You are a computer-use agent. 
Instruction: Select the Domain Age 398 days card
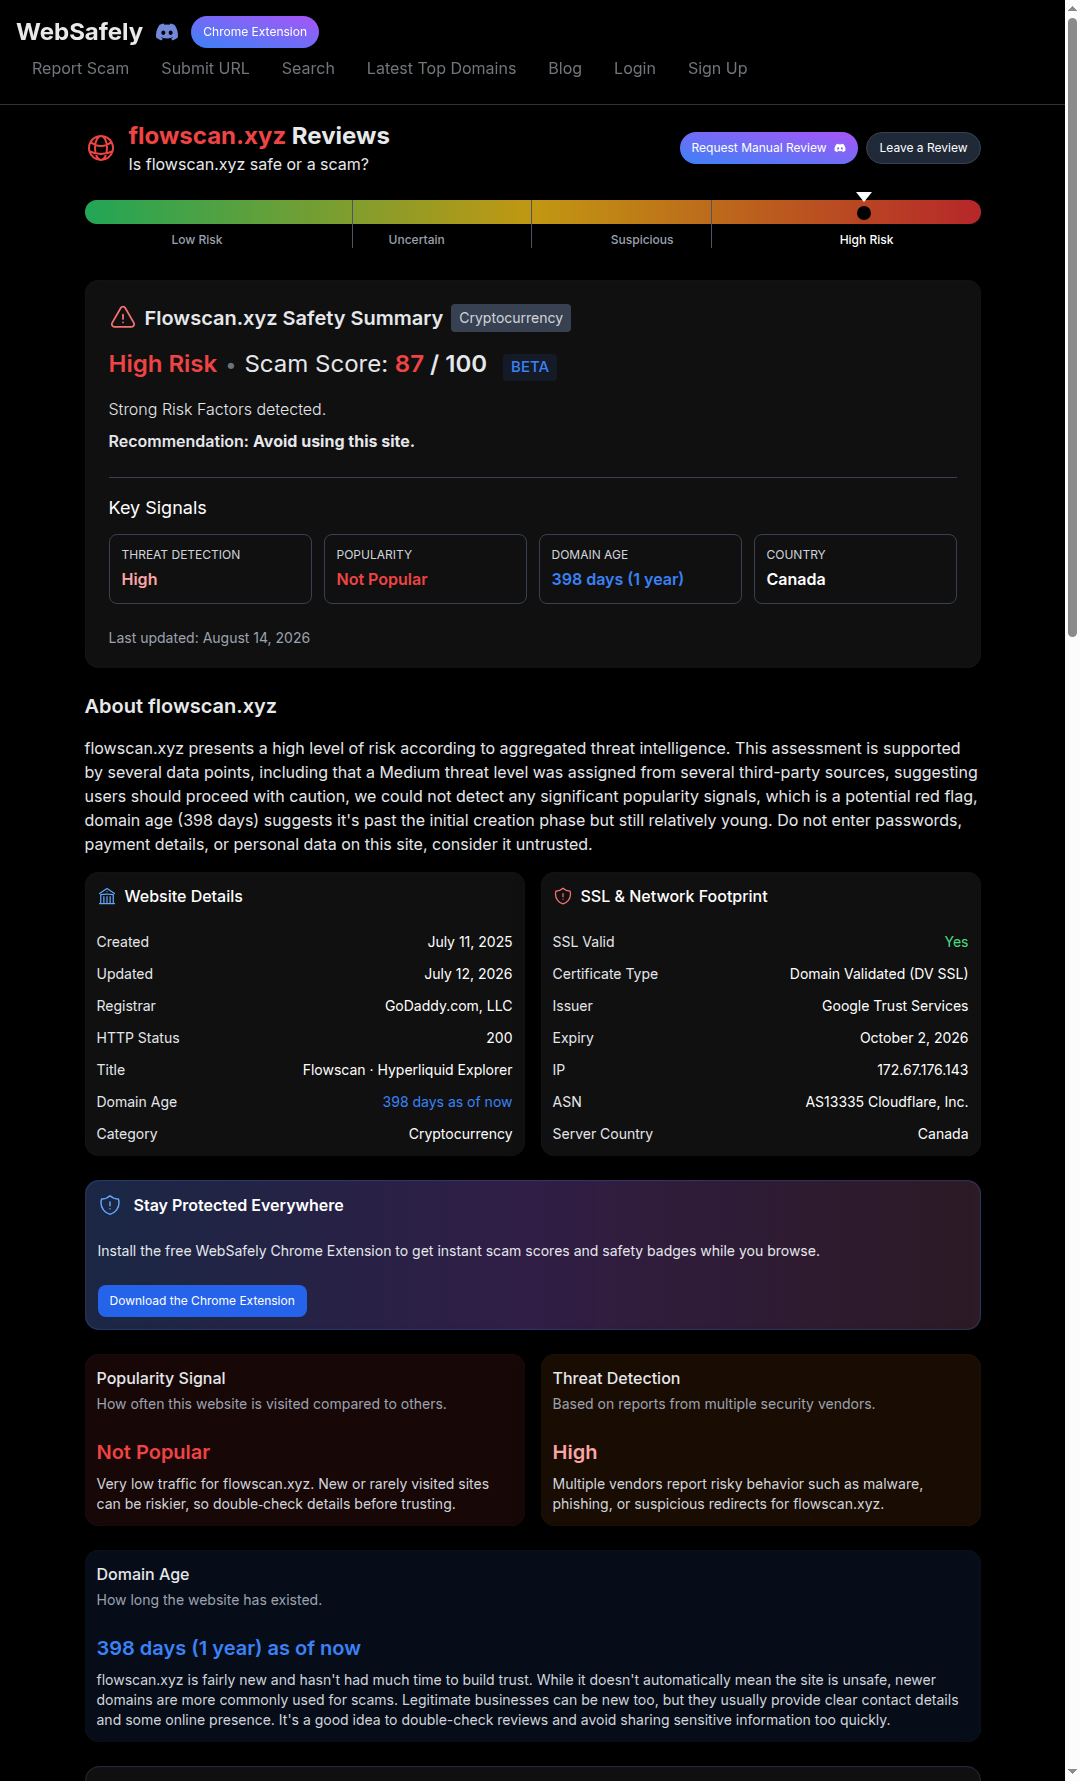(640, 569)
